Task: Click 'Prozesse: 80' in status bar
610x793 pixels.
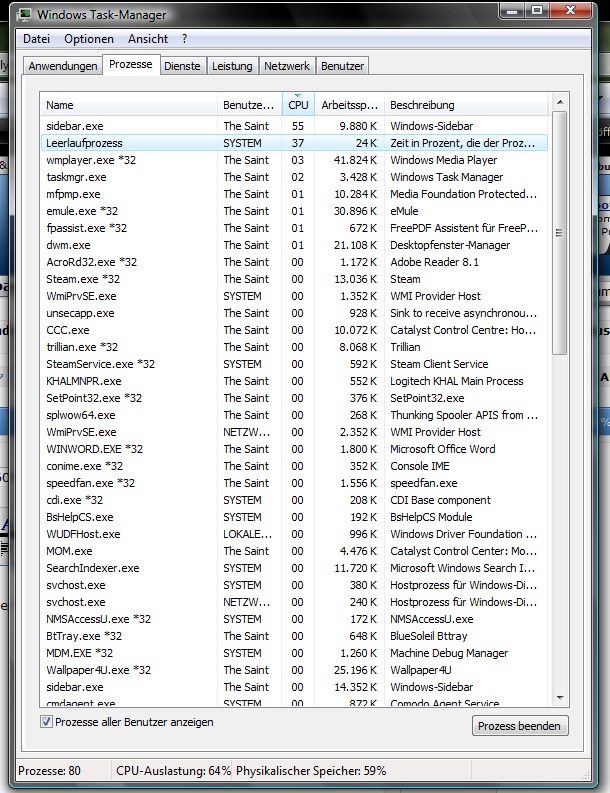Action: coord(50,771)
